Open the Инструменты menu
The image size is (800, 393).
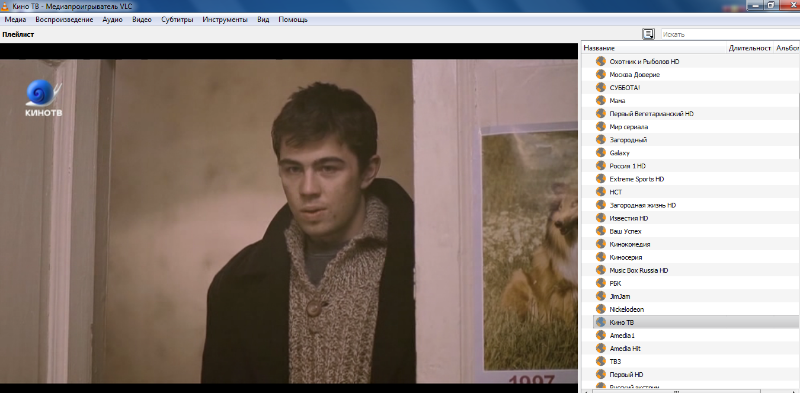click(225, 20)
